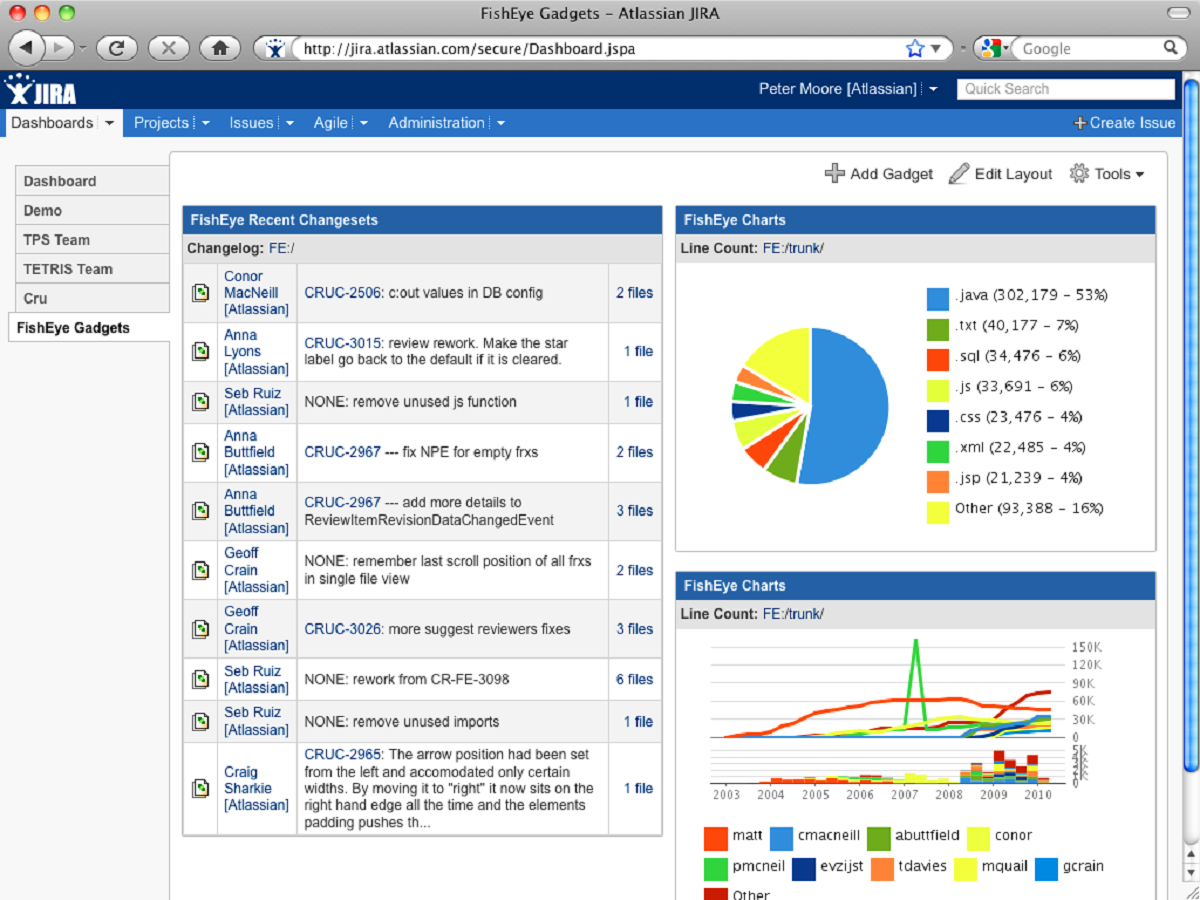Click the blue .java legend swatch
The height and width of the screenshot is (900, 1200).
point(937,298)
